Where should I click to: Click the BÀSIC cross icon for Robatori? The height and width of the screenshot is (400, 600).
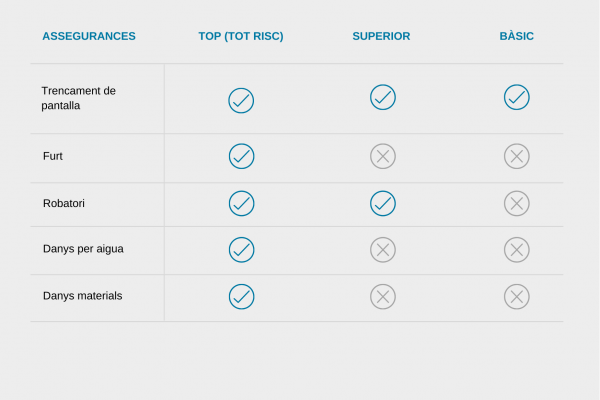point(517,203)
